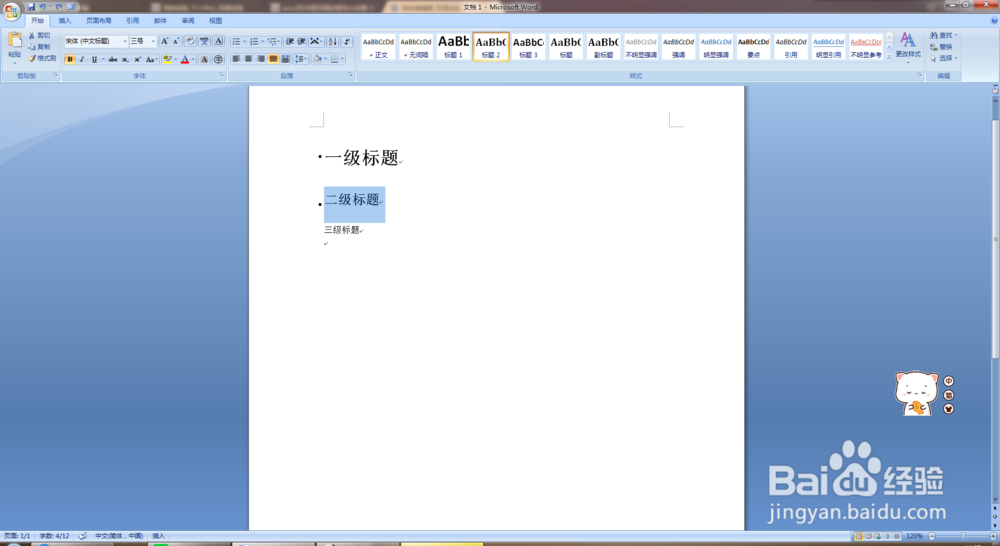Click the Paste clipboard icon
The width and height of the screenshot is (1000, 546).
click(x=14, y=40)
